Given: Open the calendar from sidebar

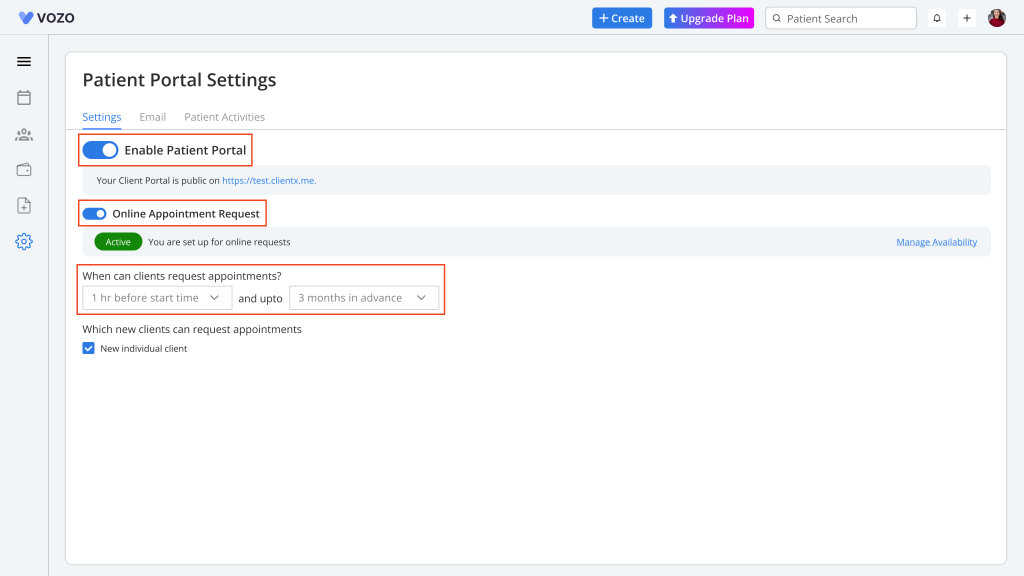Looking at the screenshot, I should point(24,97).
